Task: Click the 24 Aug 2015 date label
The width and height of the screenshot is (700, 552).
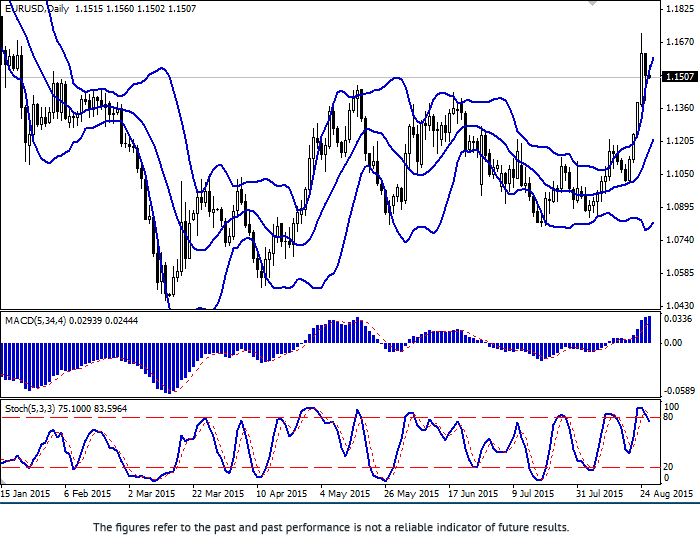Action: click(665, 494)
